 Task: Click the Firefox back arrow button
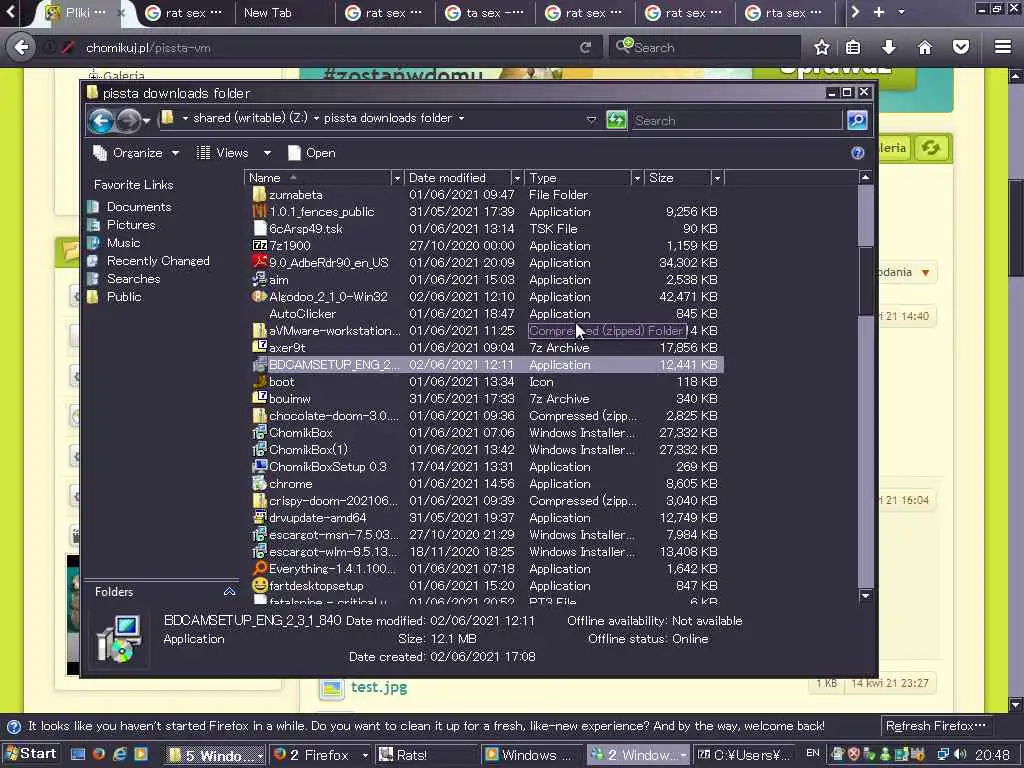coord(22,47)
